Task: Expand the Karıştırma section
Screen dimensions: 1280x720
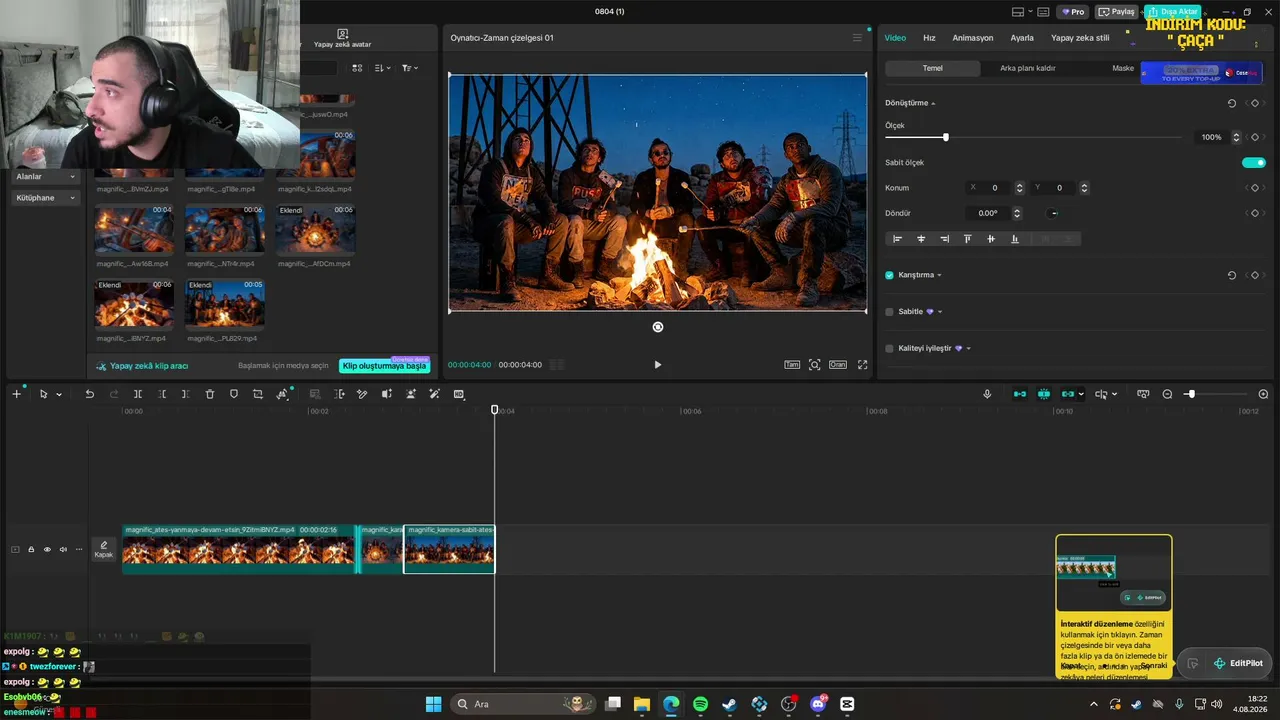Action: coord(939,275)
